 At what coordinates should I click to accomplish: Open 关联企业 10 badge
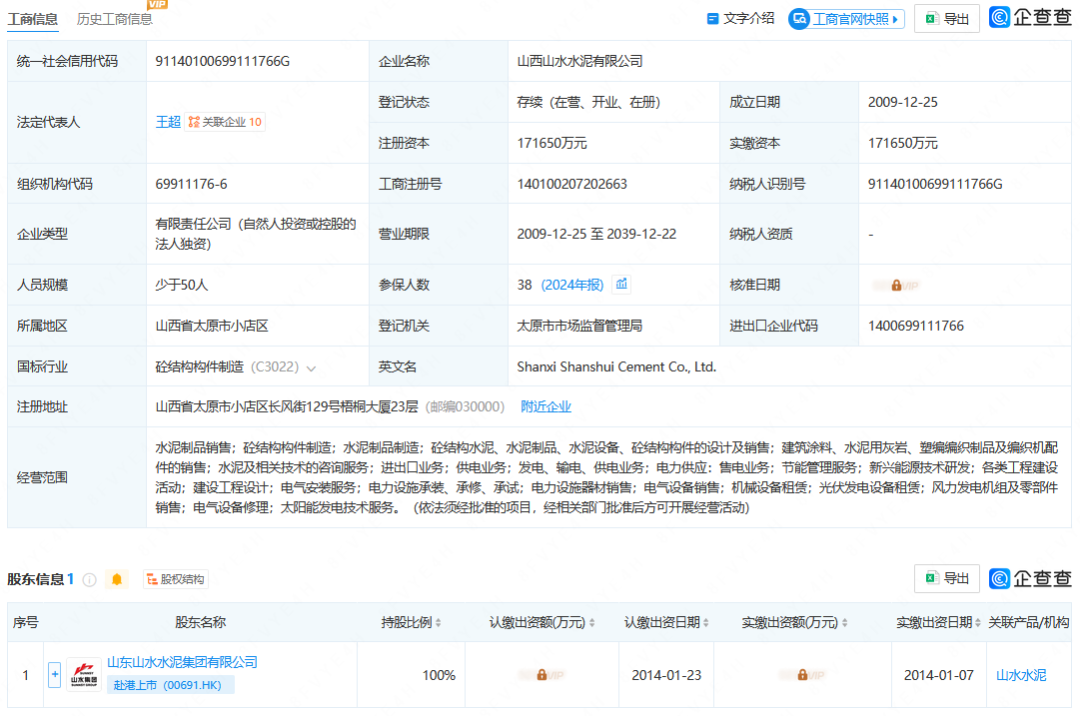225,122
